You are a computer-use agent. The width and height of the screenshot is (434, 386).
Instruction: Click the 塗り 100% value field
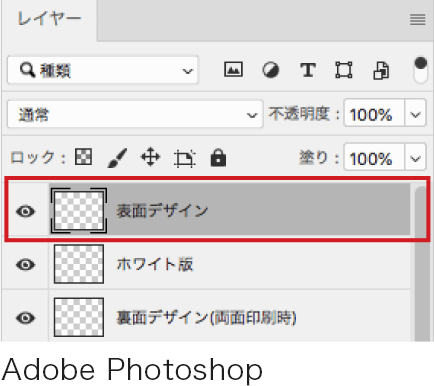coord(374,158)
